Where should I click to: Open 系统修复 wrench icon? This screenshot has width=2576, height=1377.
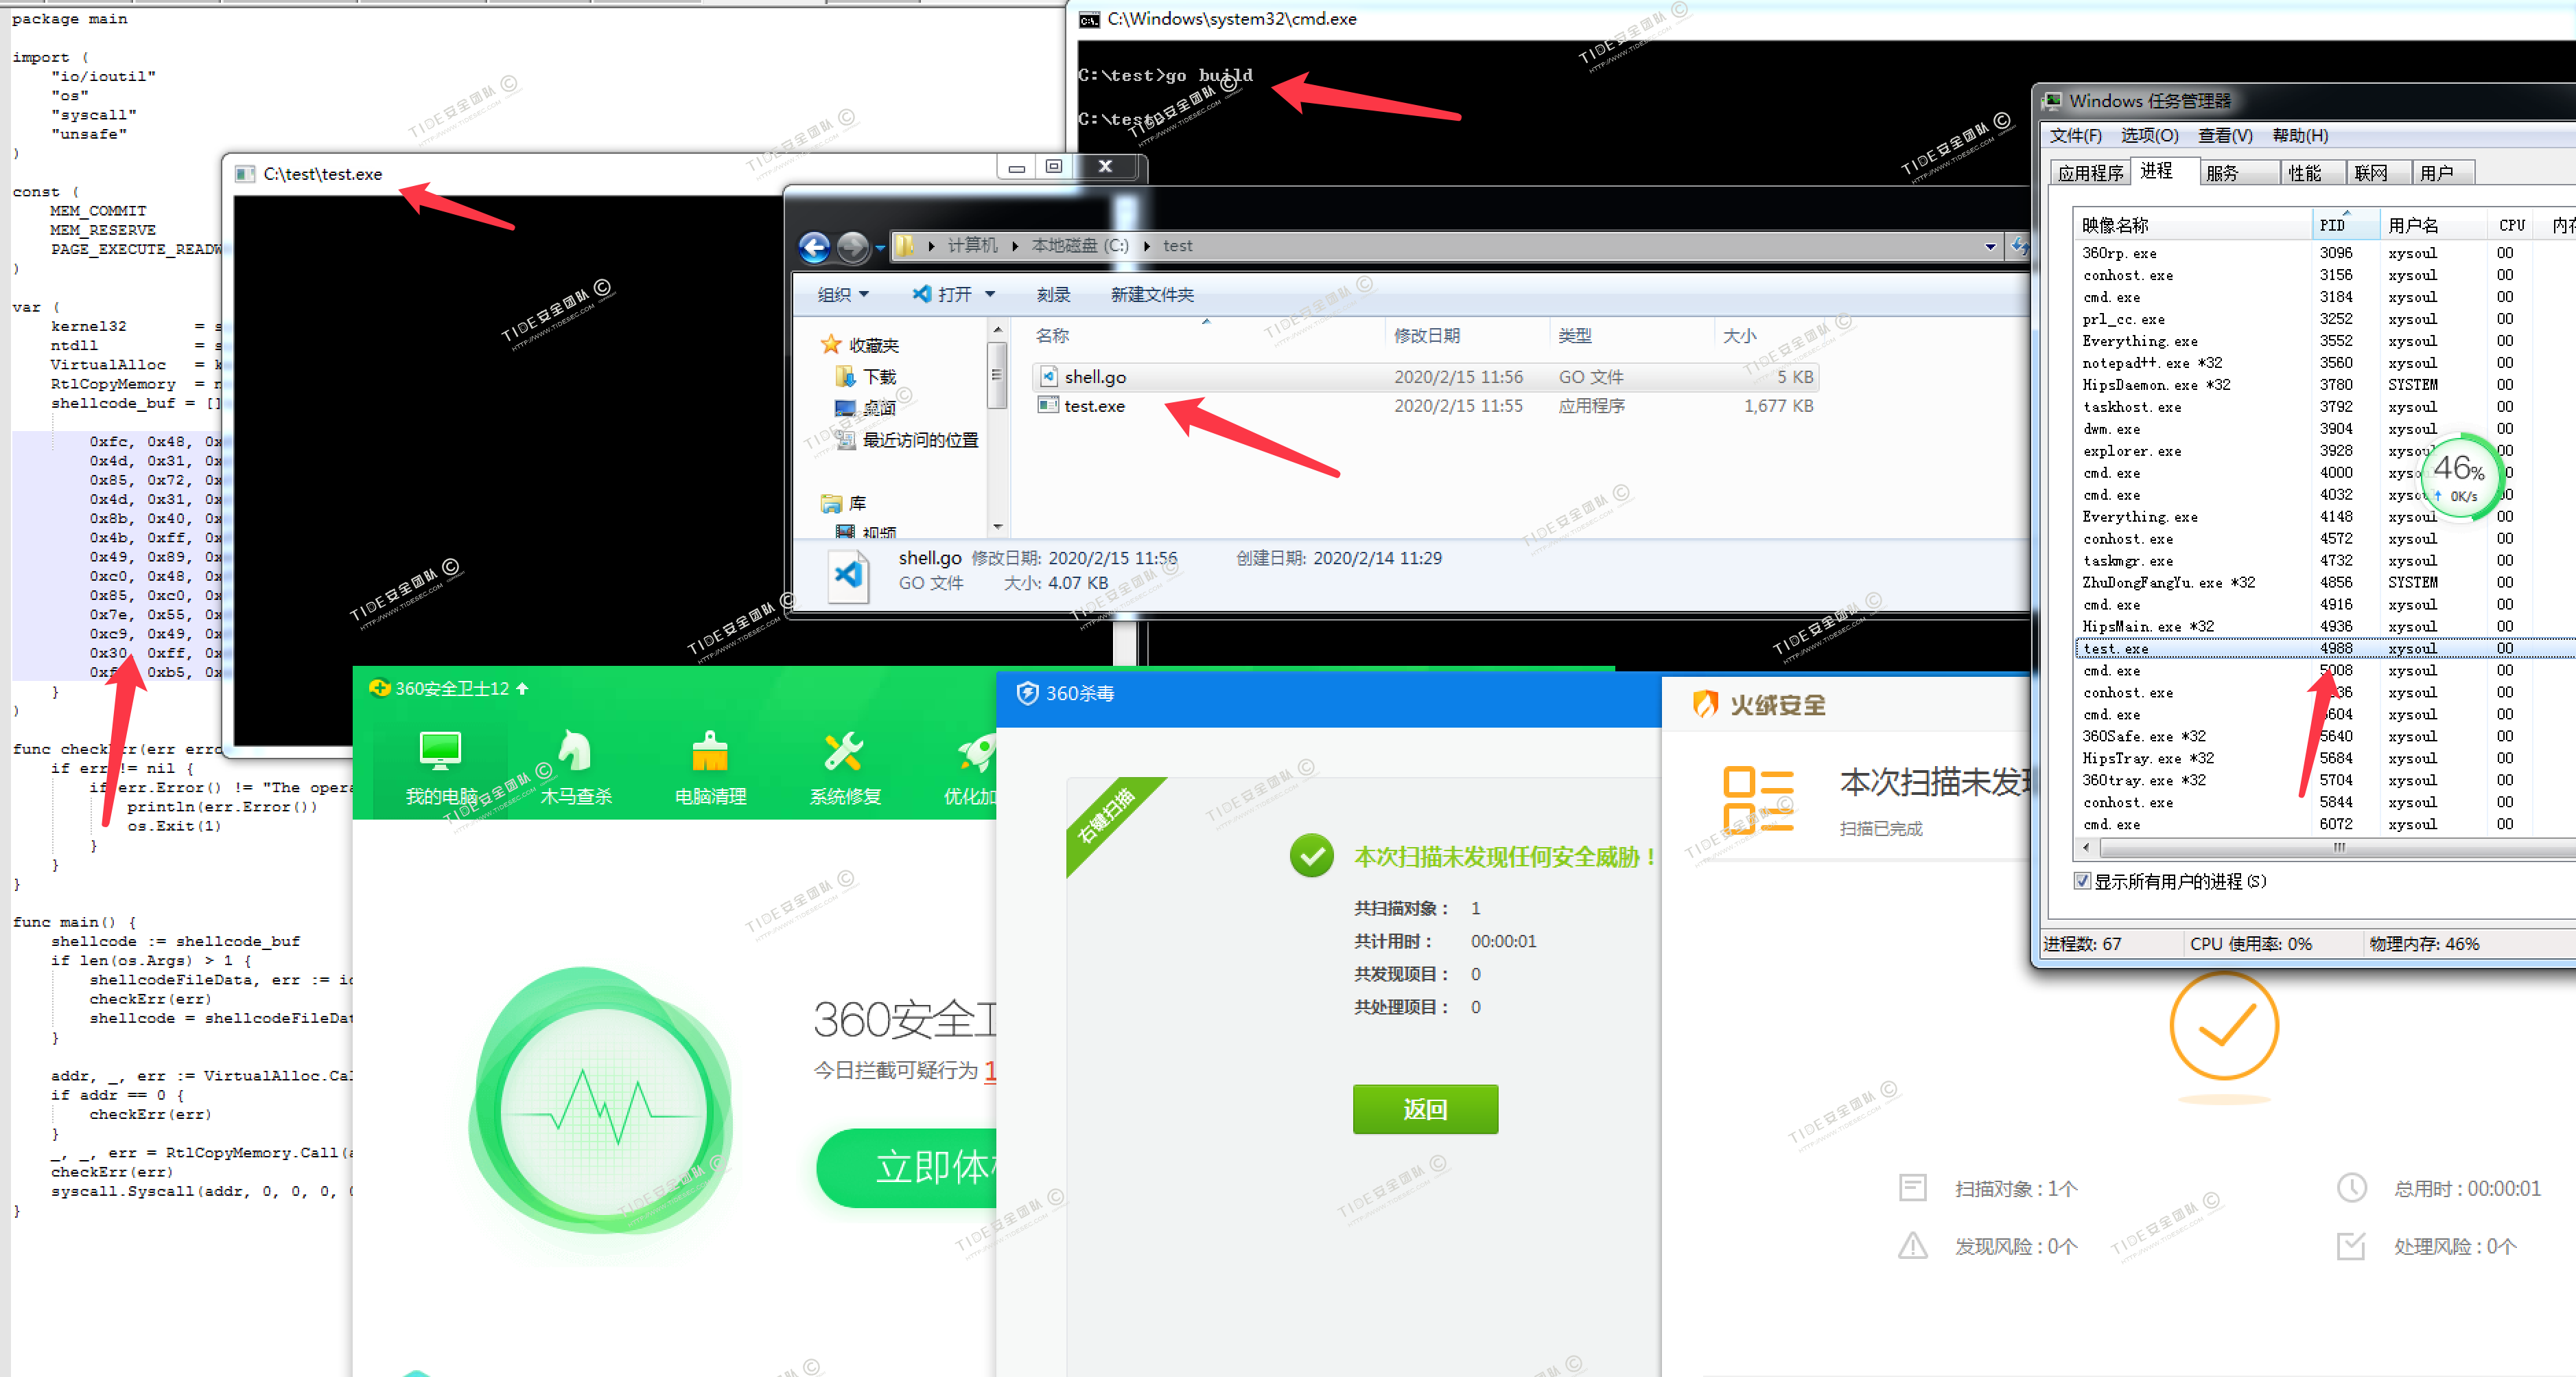point(845,752)
